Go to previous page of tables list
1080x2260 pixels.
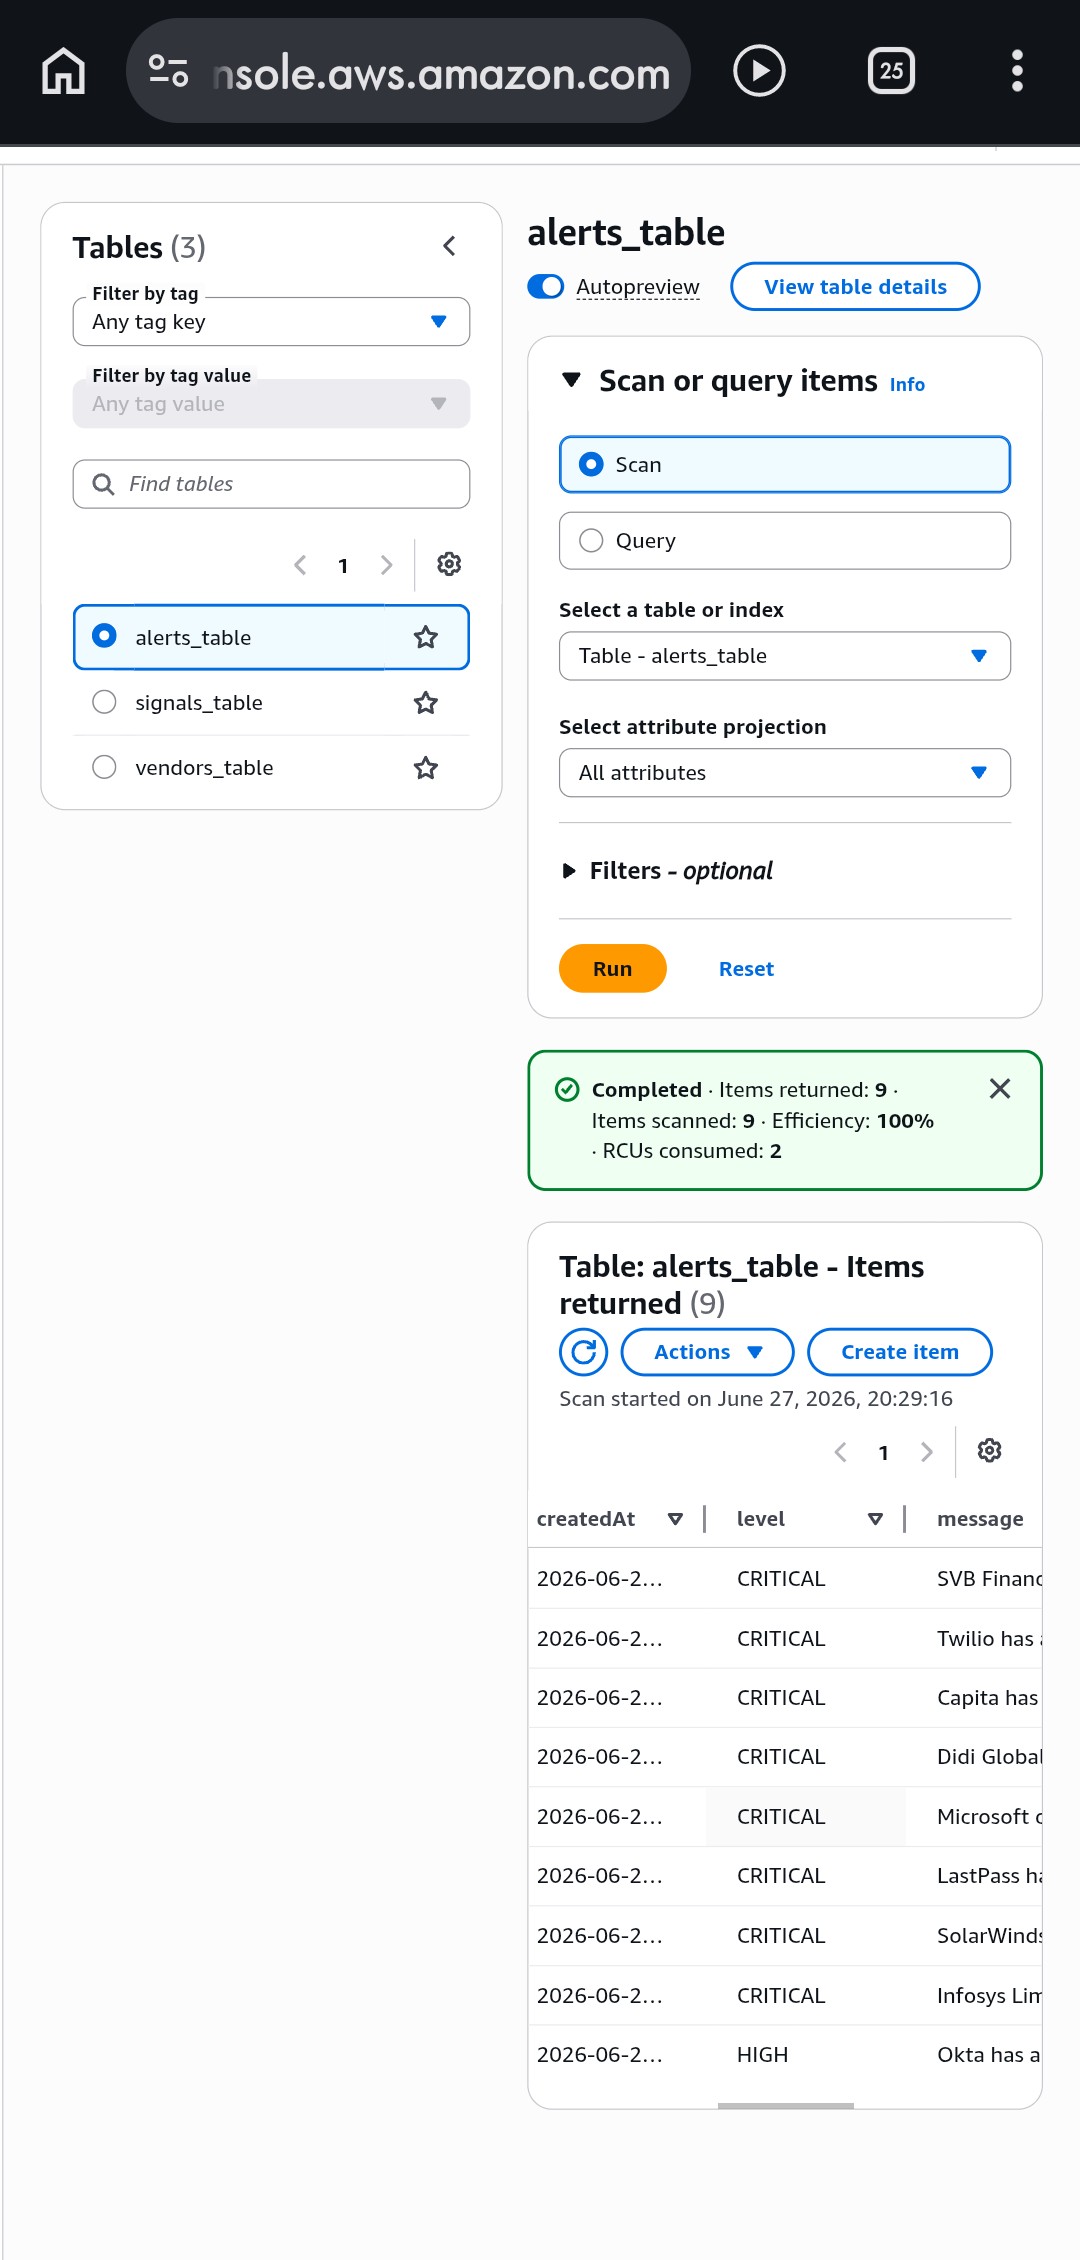click(300, 565)
